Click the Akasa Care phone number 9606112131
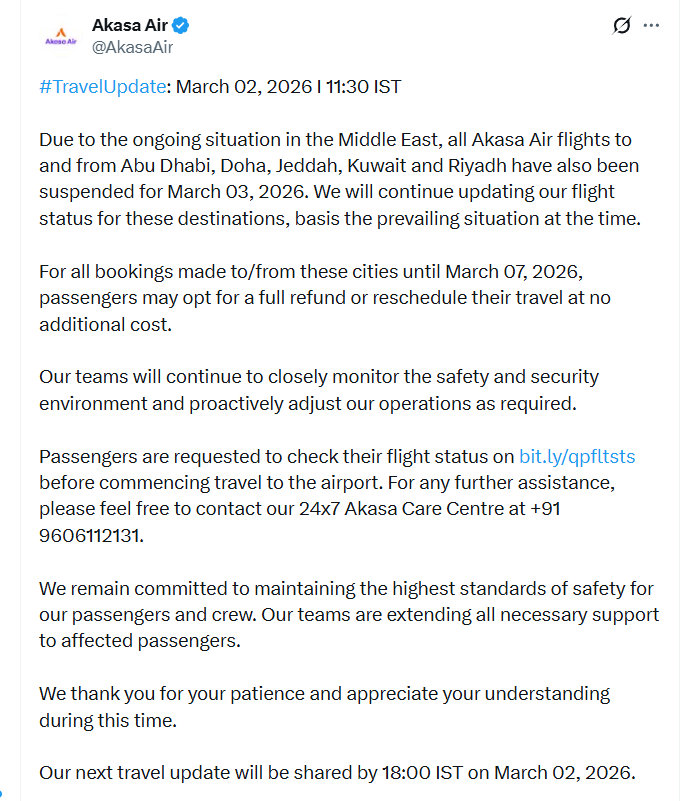 91,535
